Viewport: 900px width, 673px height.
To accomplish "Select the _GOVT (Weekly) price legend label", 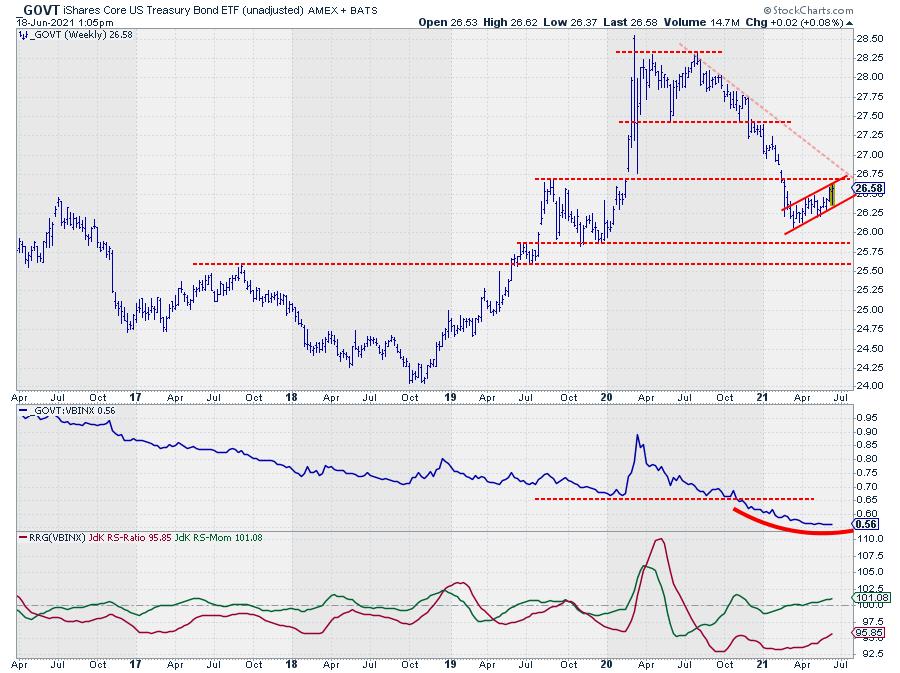I will 62,36.
